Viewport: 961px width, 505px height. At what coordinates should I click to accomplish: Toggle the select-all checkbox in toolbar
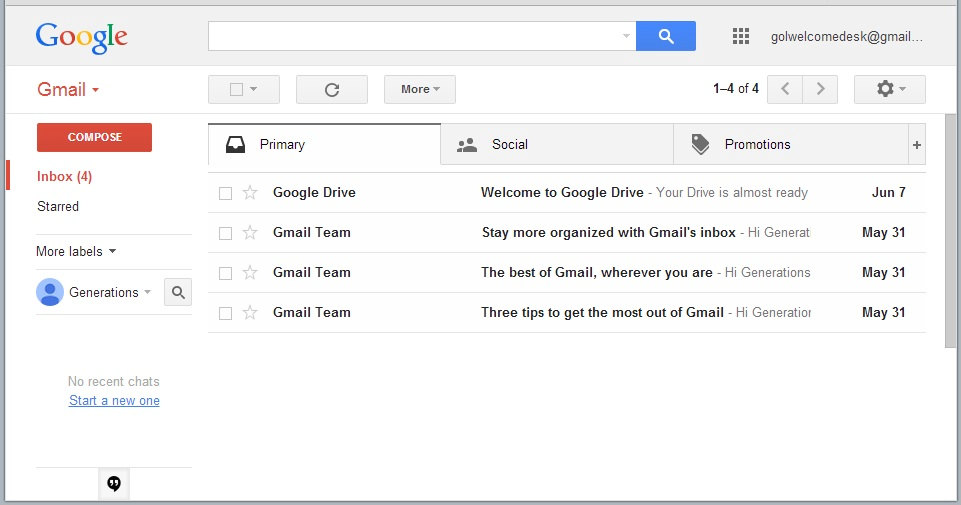237,89
